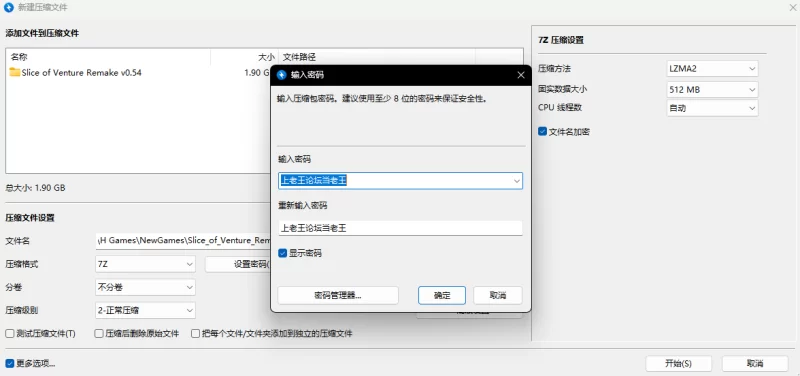This screenshot has width=800, height=376.
Task: Open the 压缩级别 2-正常压缩 dropdown
Action: click(145, 310)
